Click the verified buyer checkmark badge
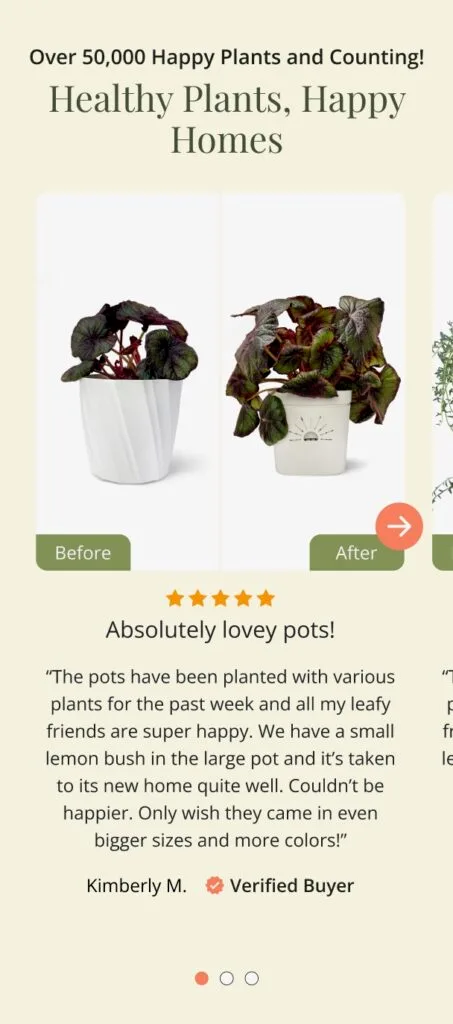Screen dimensions: 453x1024 coord(214,886)
